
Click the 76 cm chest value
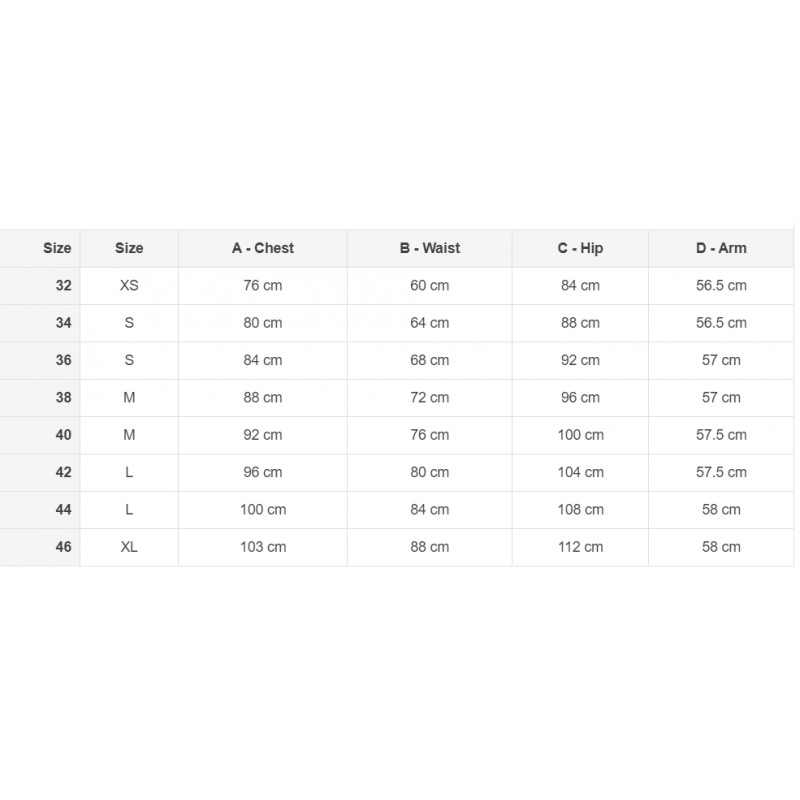tap(263, 285)
